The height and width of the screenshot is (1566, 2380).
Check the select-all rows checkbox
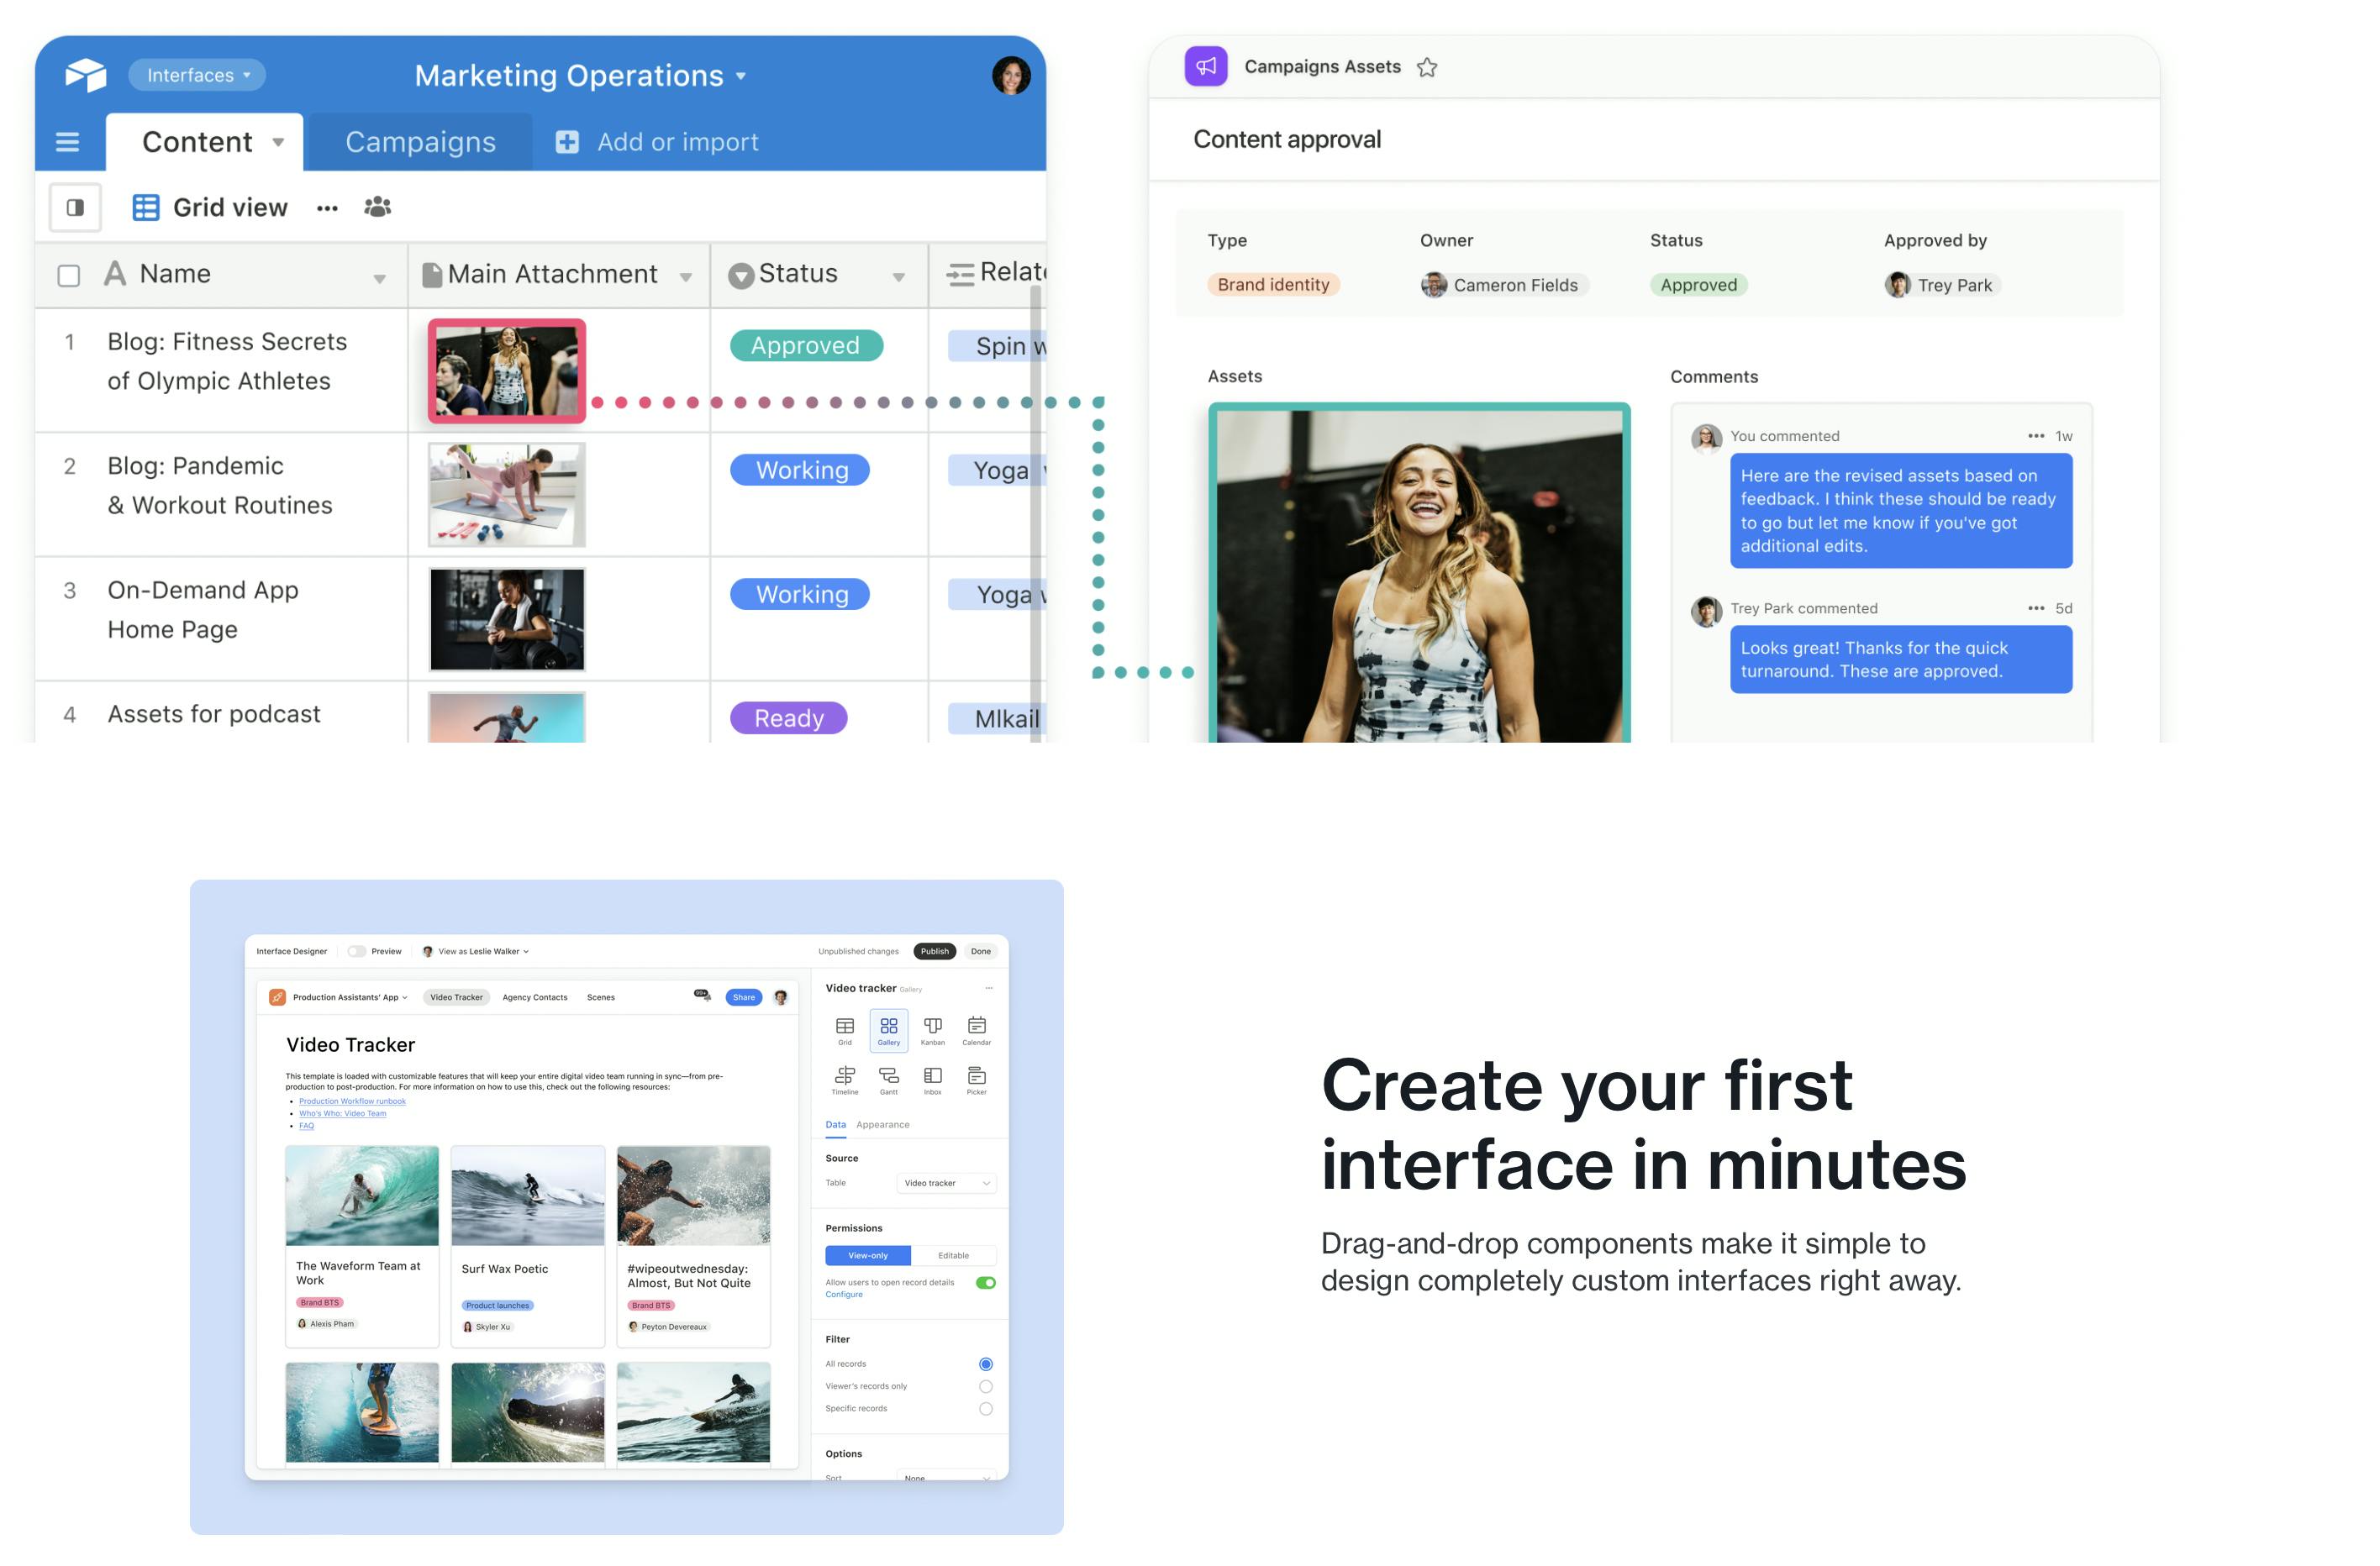click(x=69, y=275)
